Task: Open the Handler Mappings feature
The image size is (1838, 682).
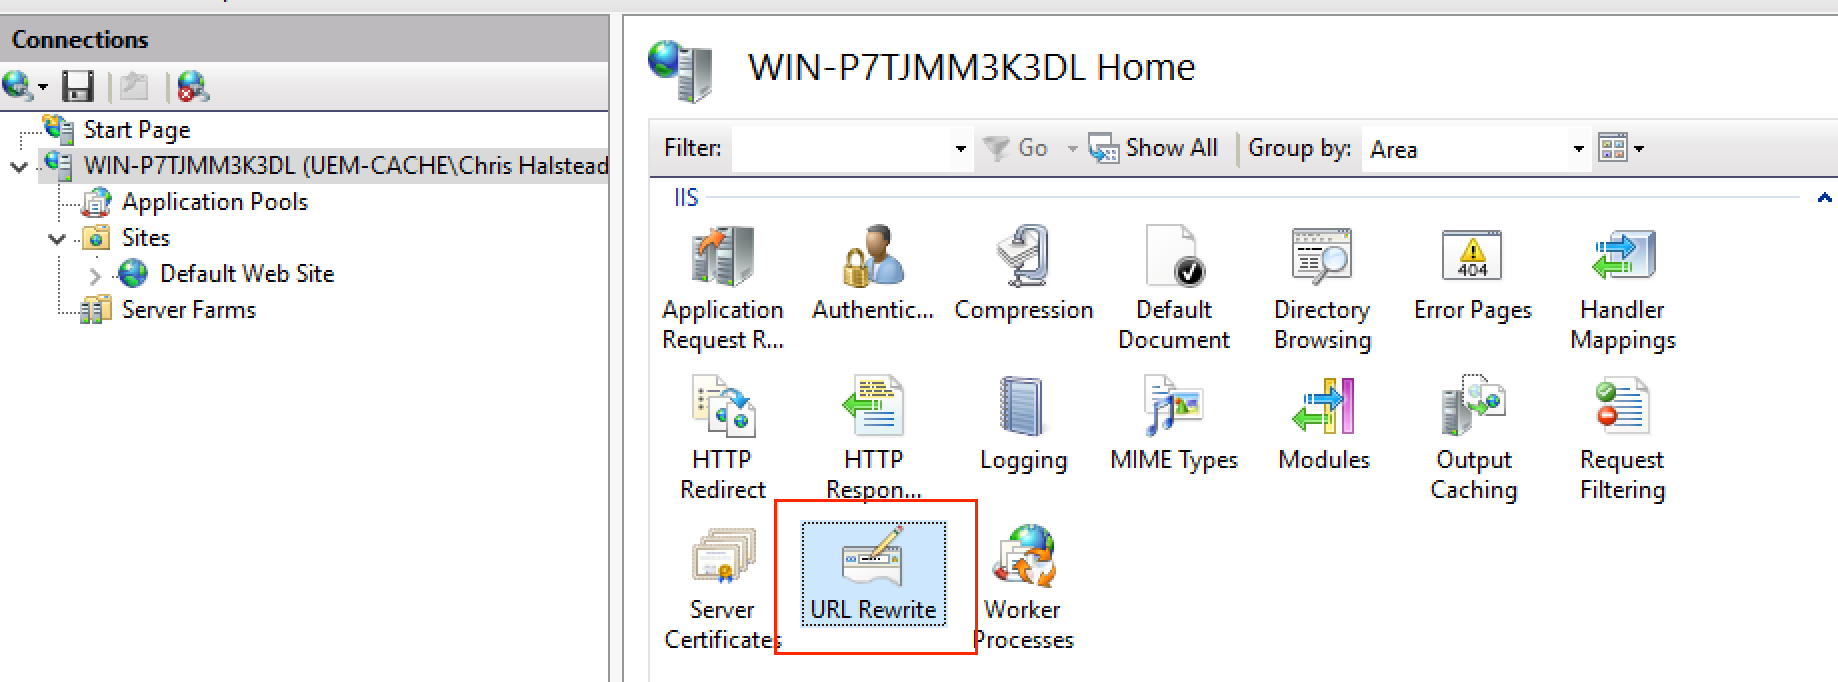Action: coord(1622,289)
